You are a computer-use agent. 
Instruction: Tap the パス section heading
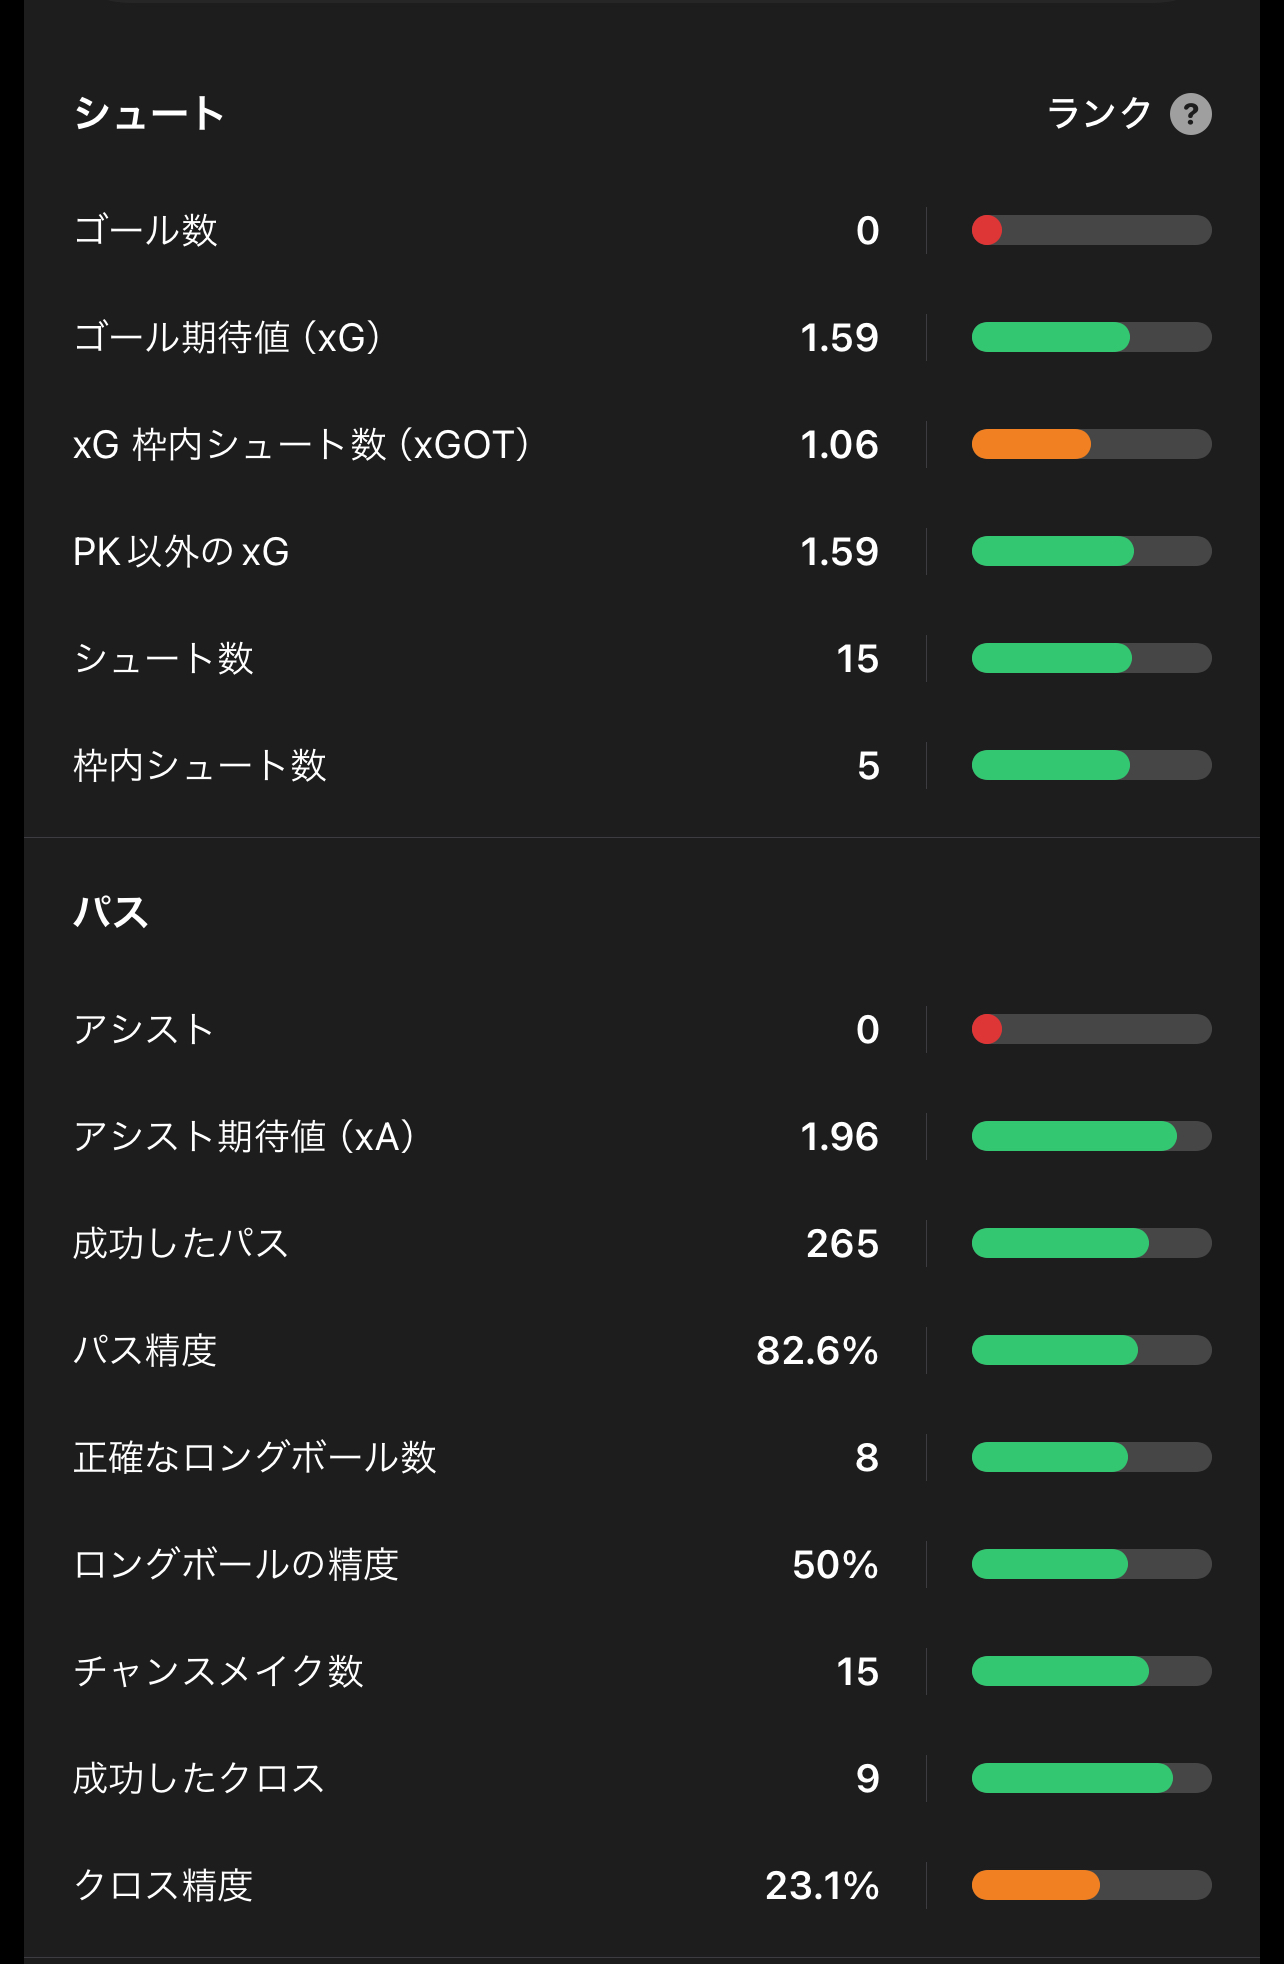(111, 912)
